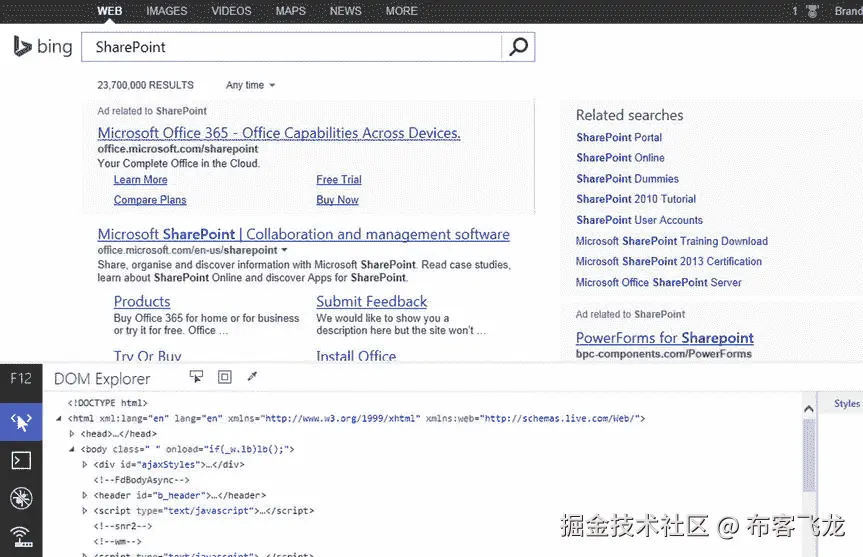Click the 23,700,000 RESULTS count text
Viewport: 863px width, 557px height.
(145, 85)
